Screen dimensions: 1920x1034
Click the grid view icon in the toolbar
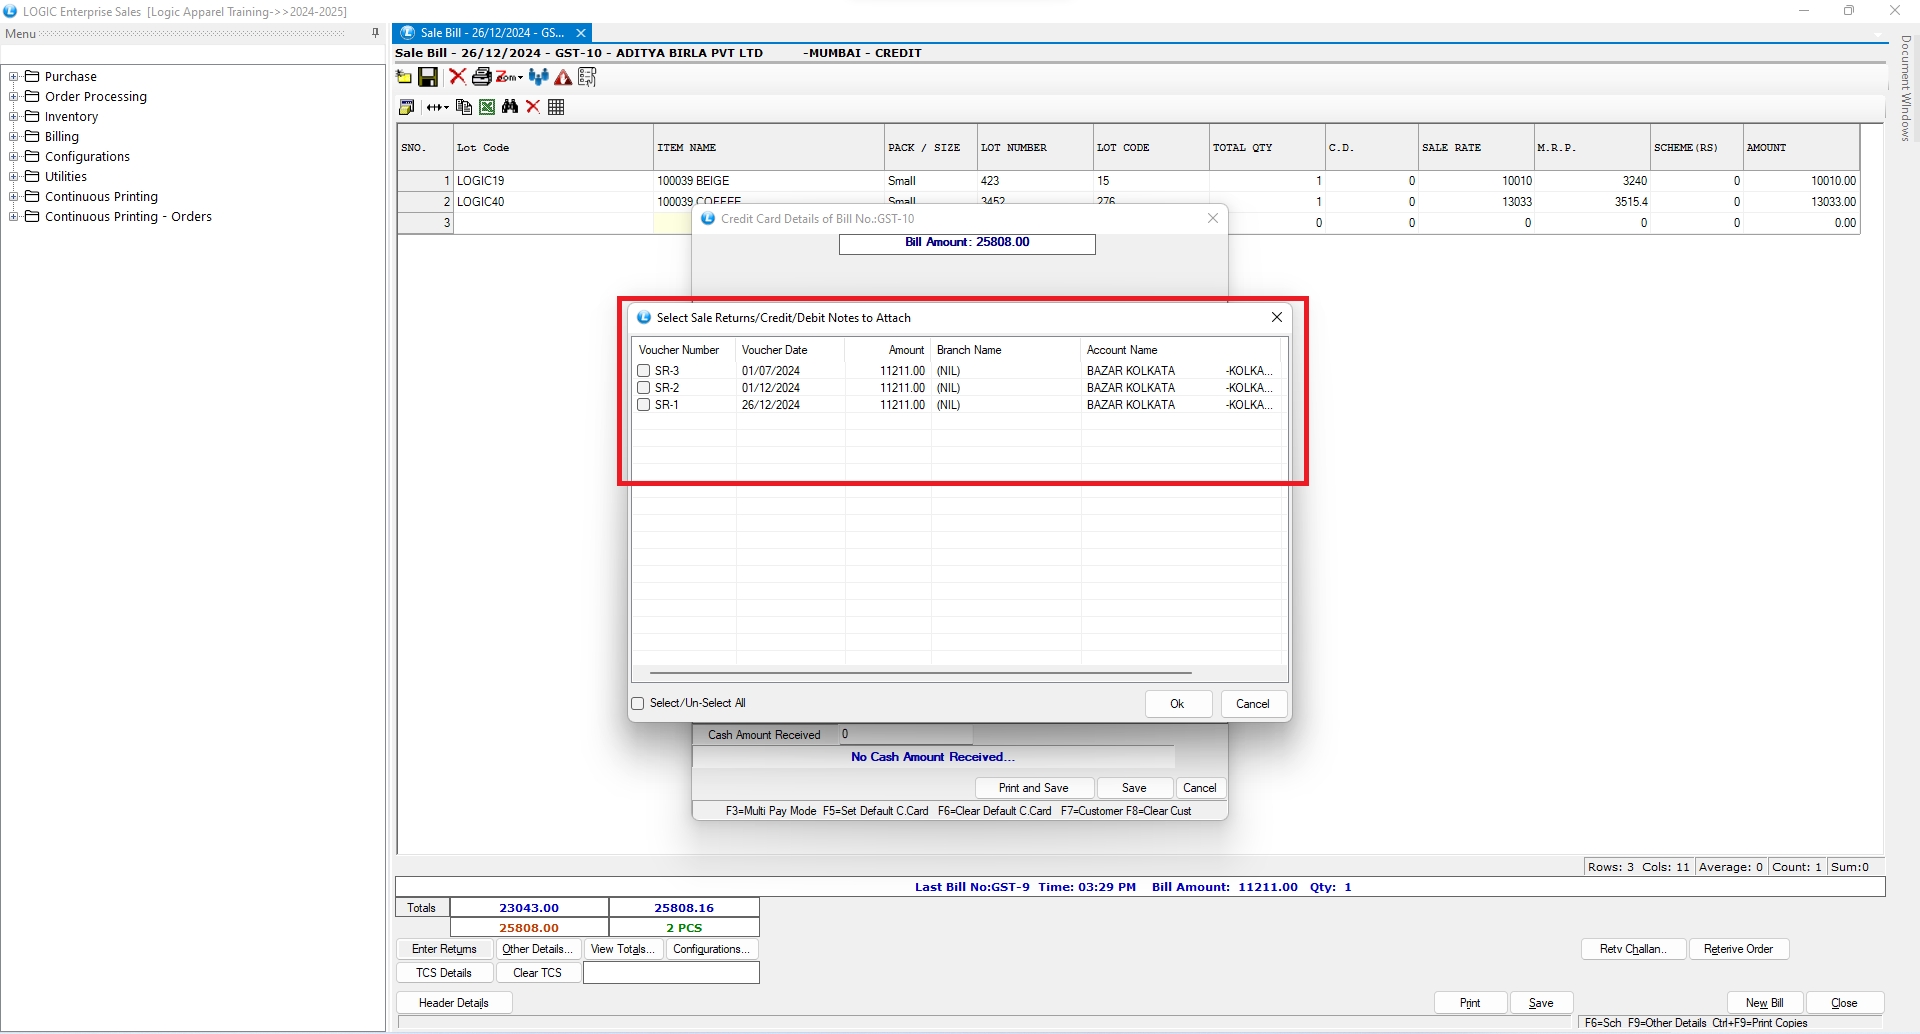[x=557, y=107]
